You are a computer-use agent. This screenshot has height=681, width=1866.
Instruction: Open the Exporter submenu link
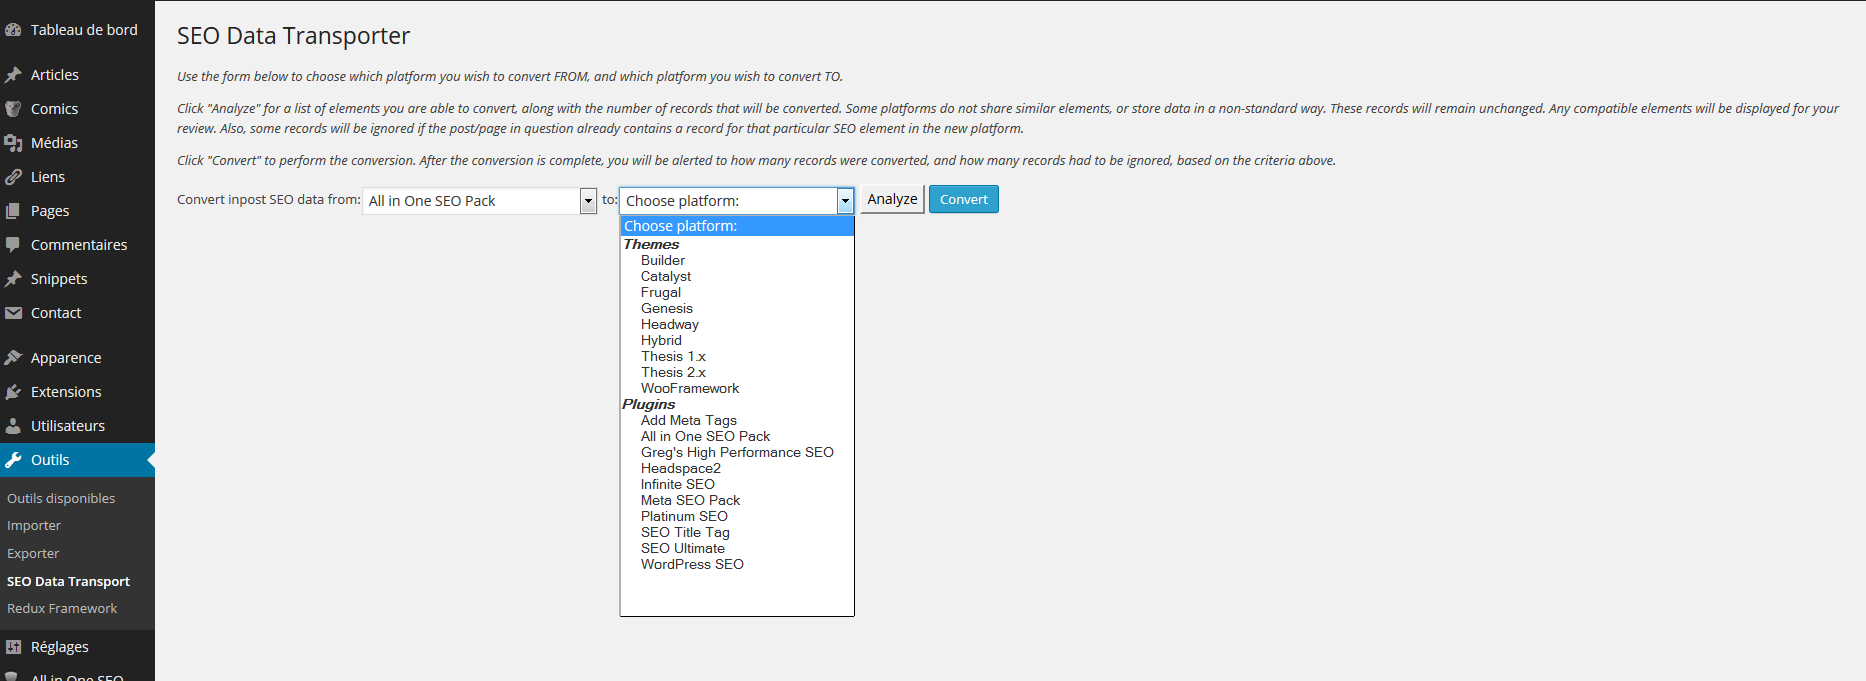tap(33, 553)
